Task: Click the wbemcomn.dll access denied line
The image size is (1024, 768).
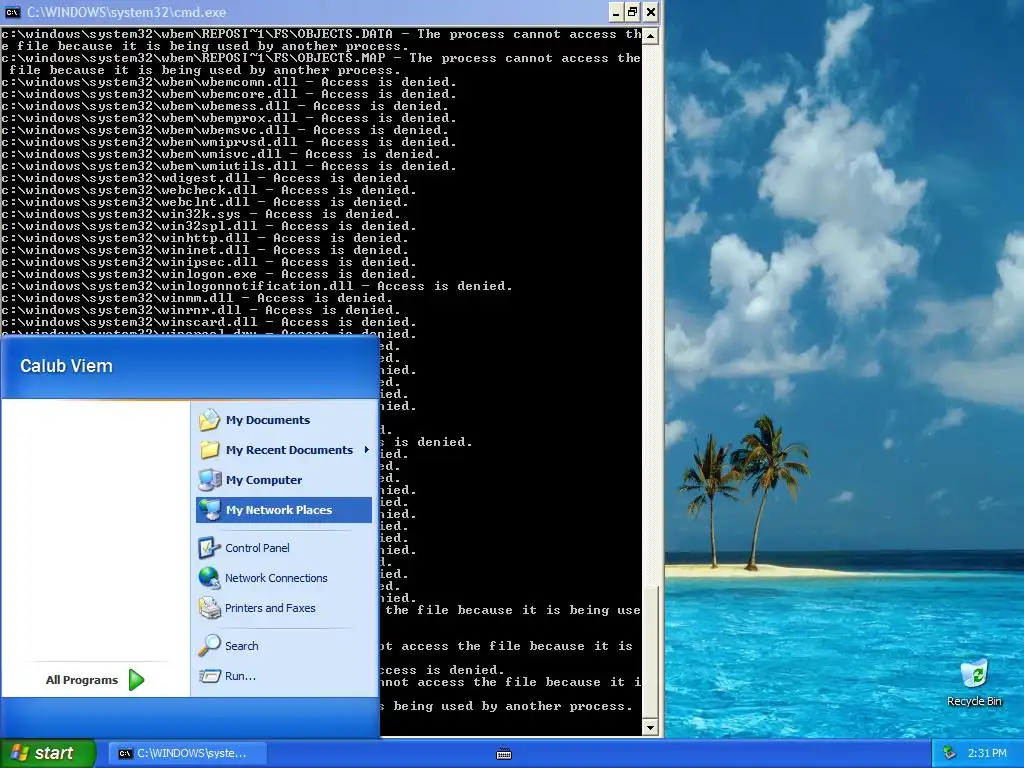Action: click(229, 82)
